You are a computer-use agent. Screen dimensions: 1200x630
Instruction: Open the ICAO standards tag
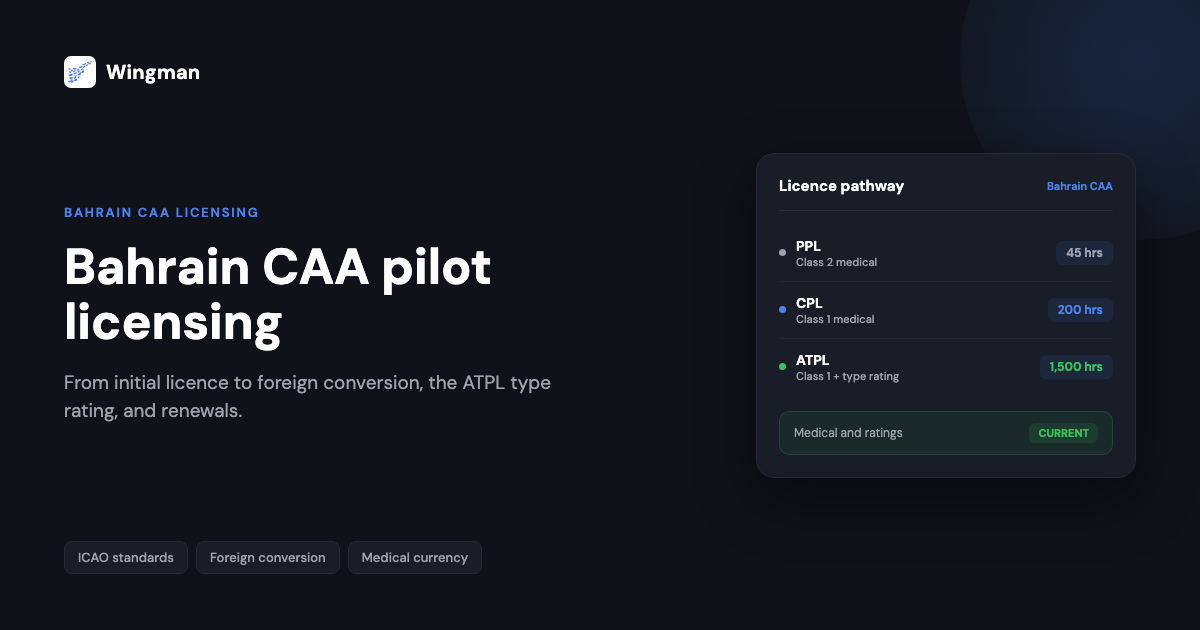pyautogui.click(x=126, y=558)
